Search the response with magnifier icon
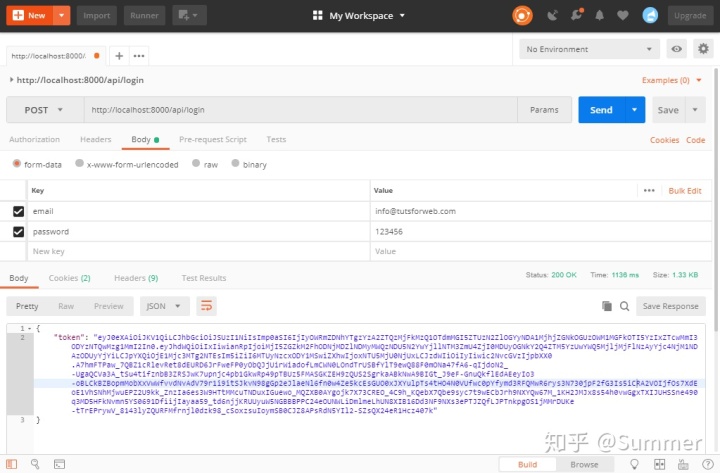720x473 pixels. [624, 306]
